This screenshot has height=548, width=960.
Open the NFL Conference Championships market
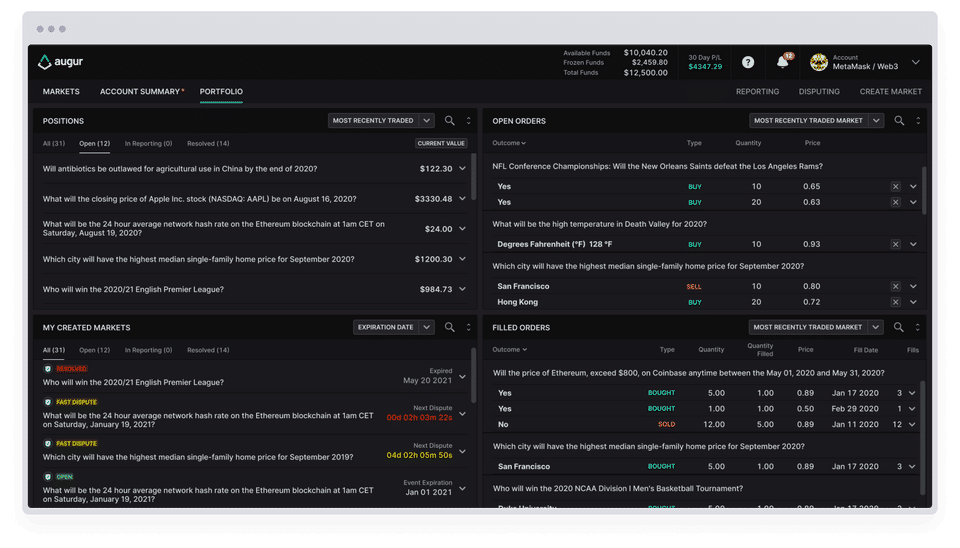(657, 166)
